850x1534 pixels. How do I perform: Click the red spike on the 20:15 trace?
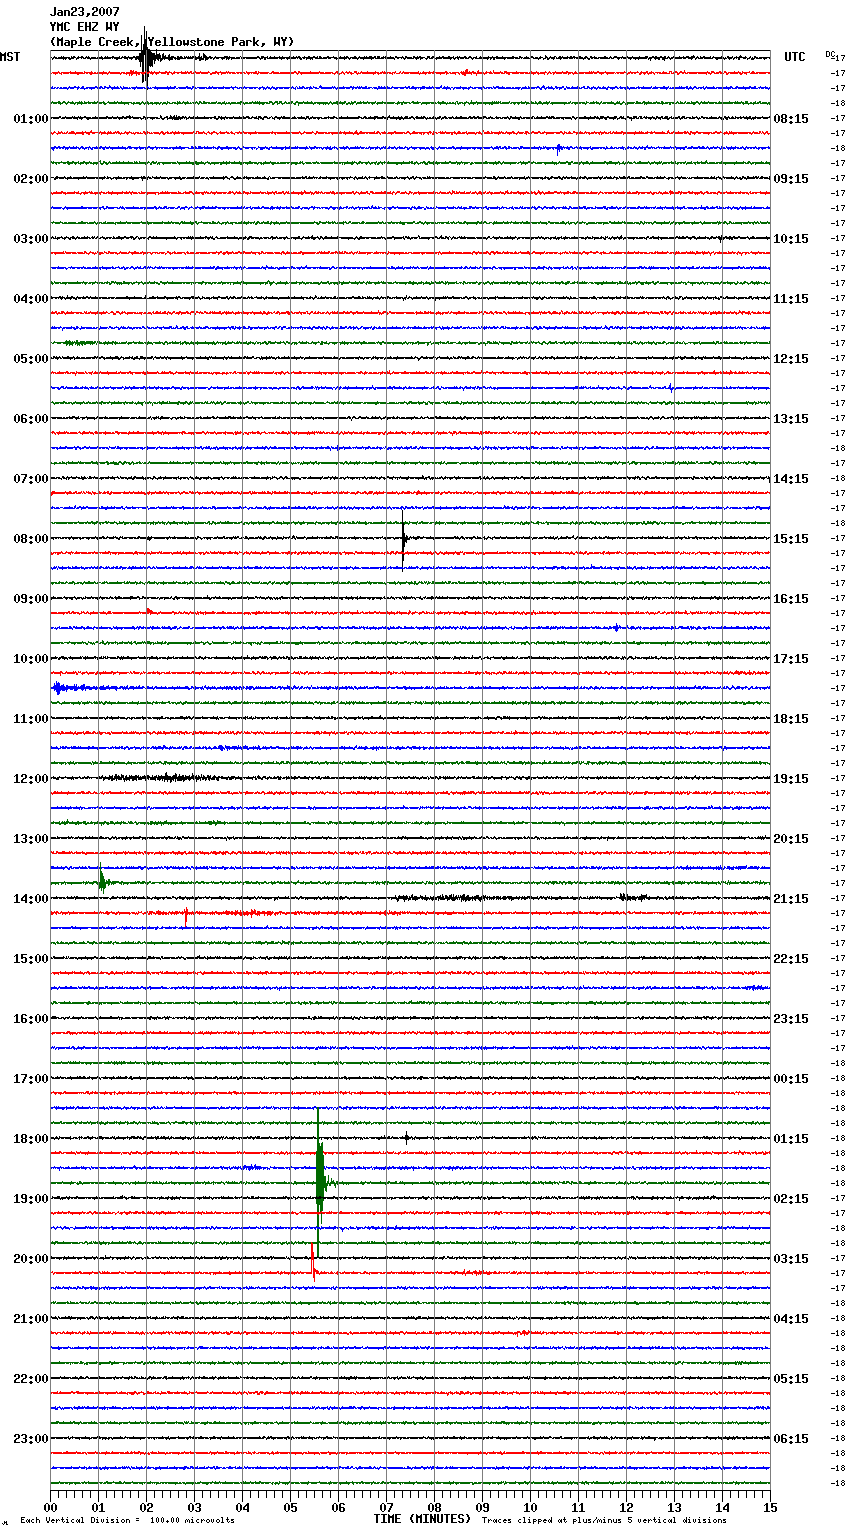click(313, 1262)
